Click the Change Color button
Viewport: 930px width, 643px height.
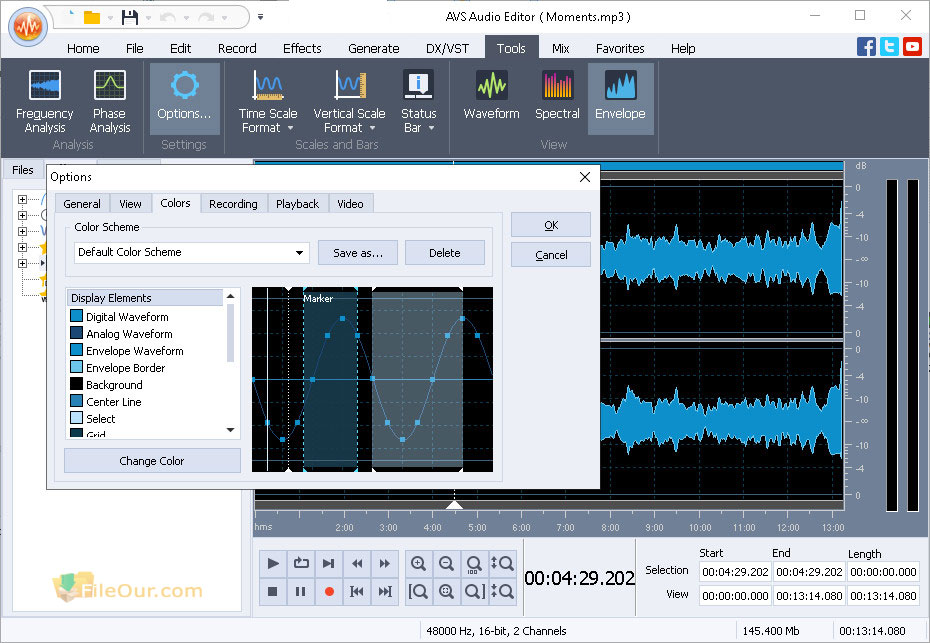(152, 460)
